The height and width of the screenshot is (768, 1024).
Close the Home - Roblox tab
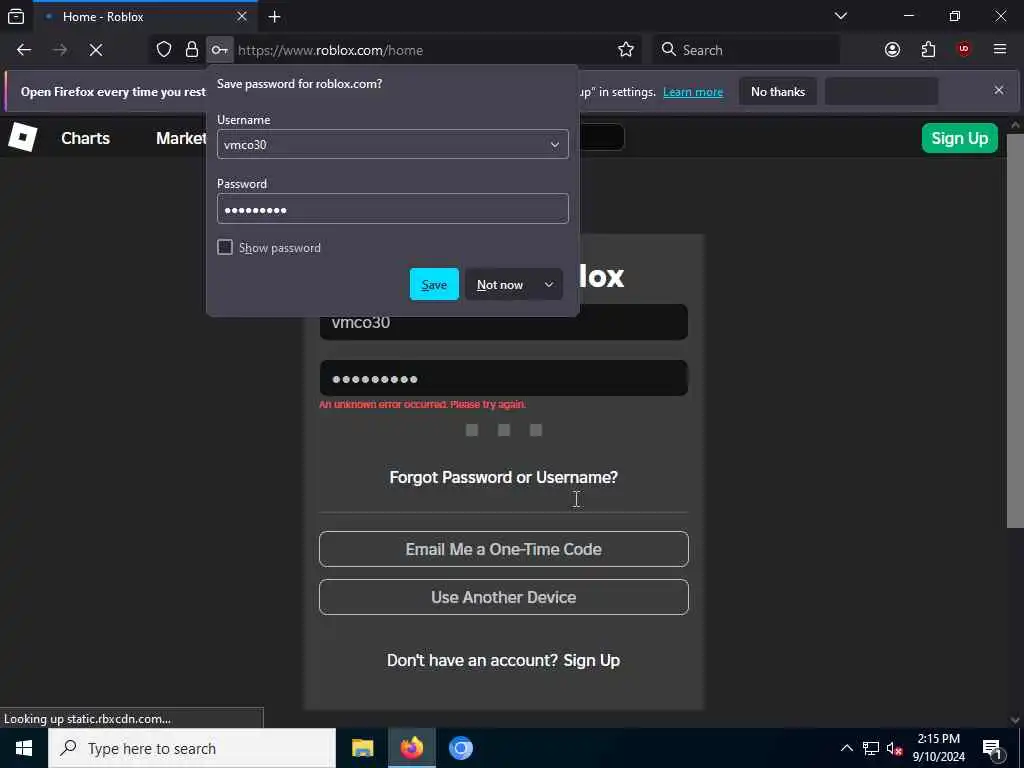point(242,16)
